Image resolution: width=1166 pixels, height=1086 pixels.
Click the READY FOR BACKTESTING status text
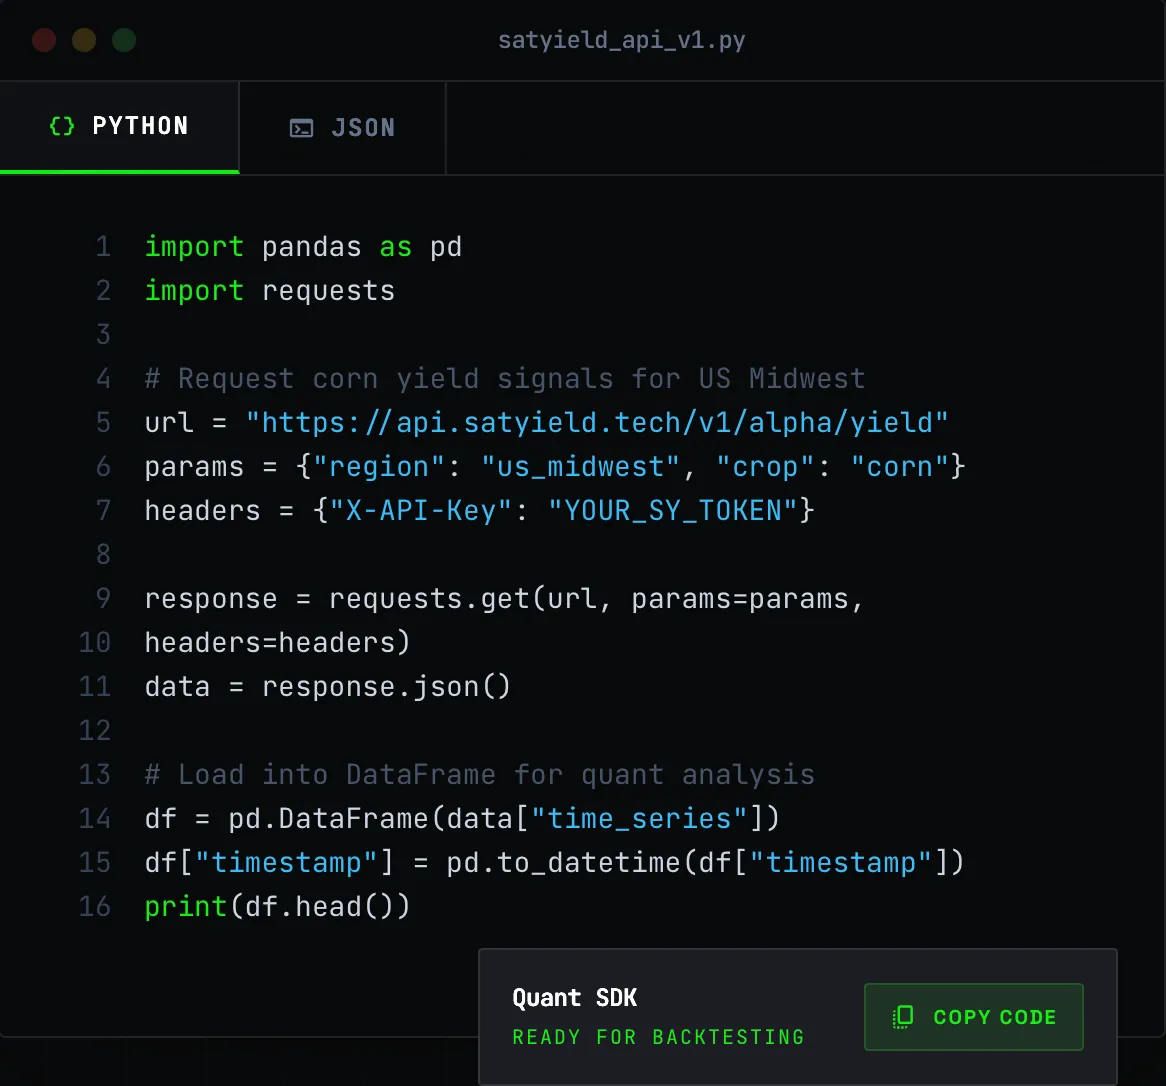pos(658,1037)
